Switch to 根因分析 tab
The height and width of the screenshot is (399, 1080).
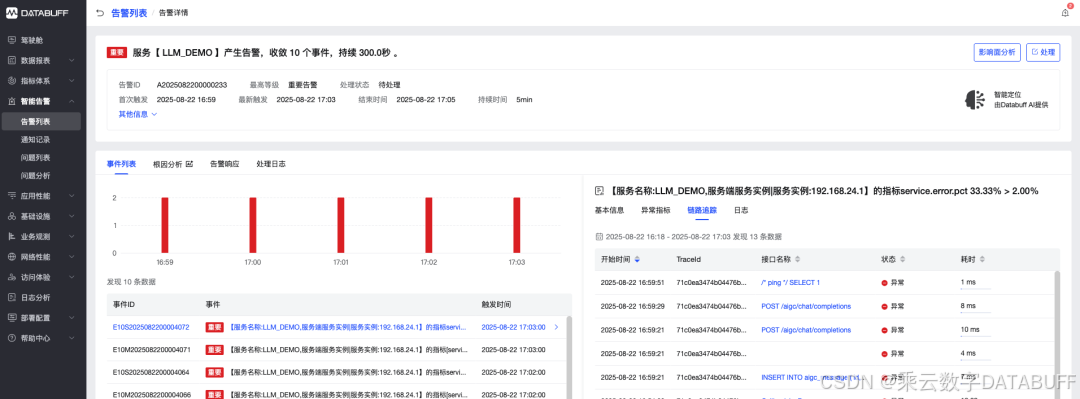click(x=167, y=164)
